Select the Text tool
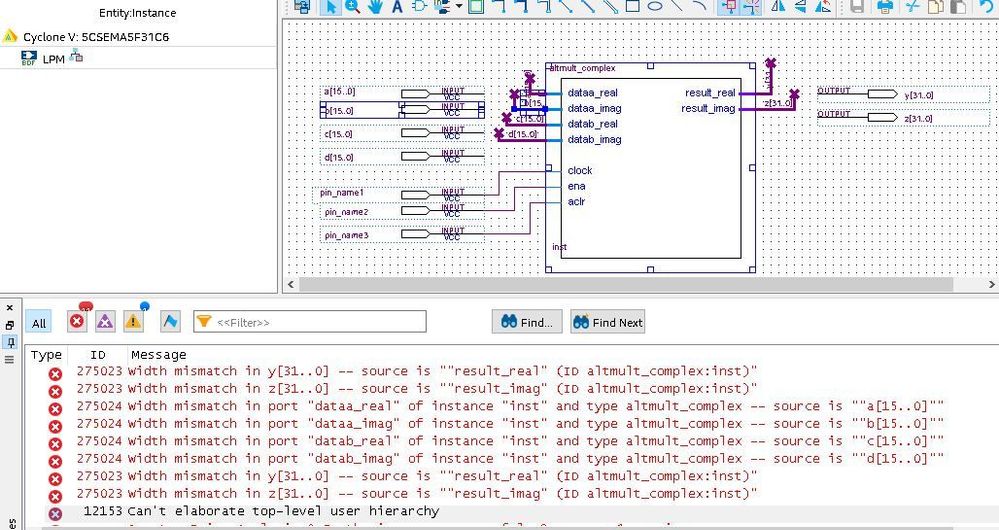 pos(397,6)
